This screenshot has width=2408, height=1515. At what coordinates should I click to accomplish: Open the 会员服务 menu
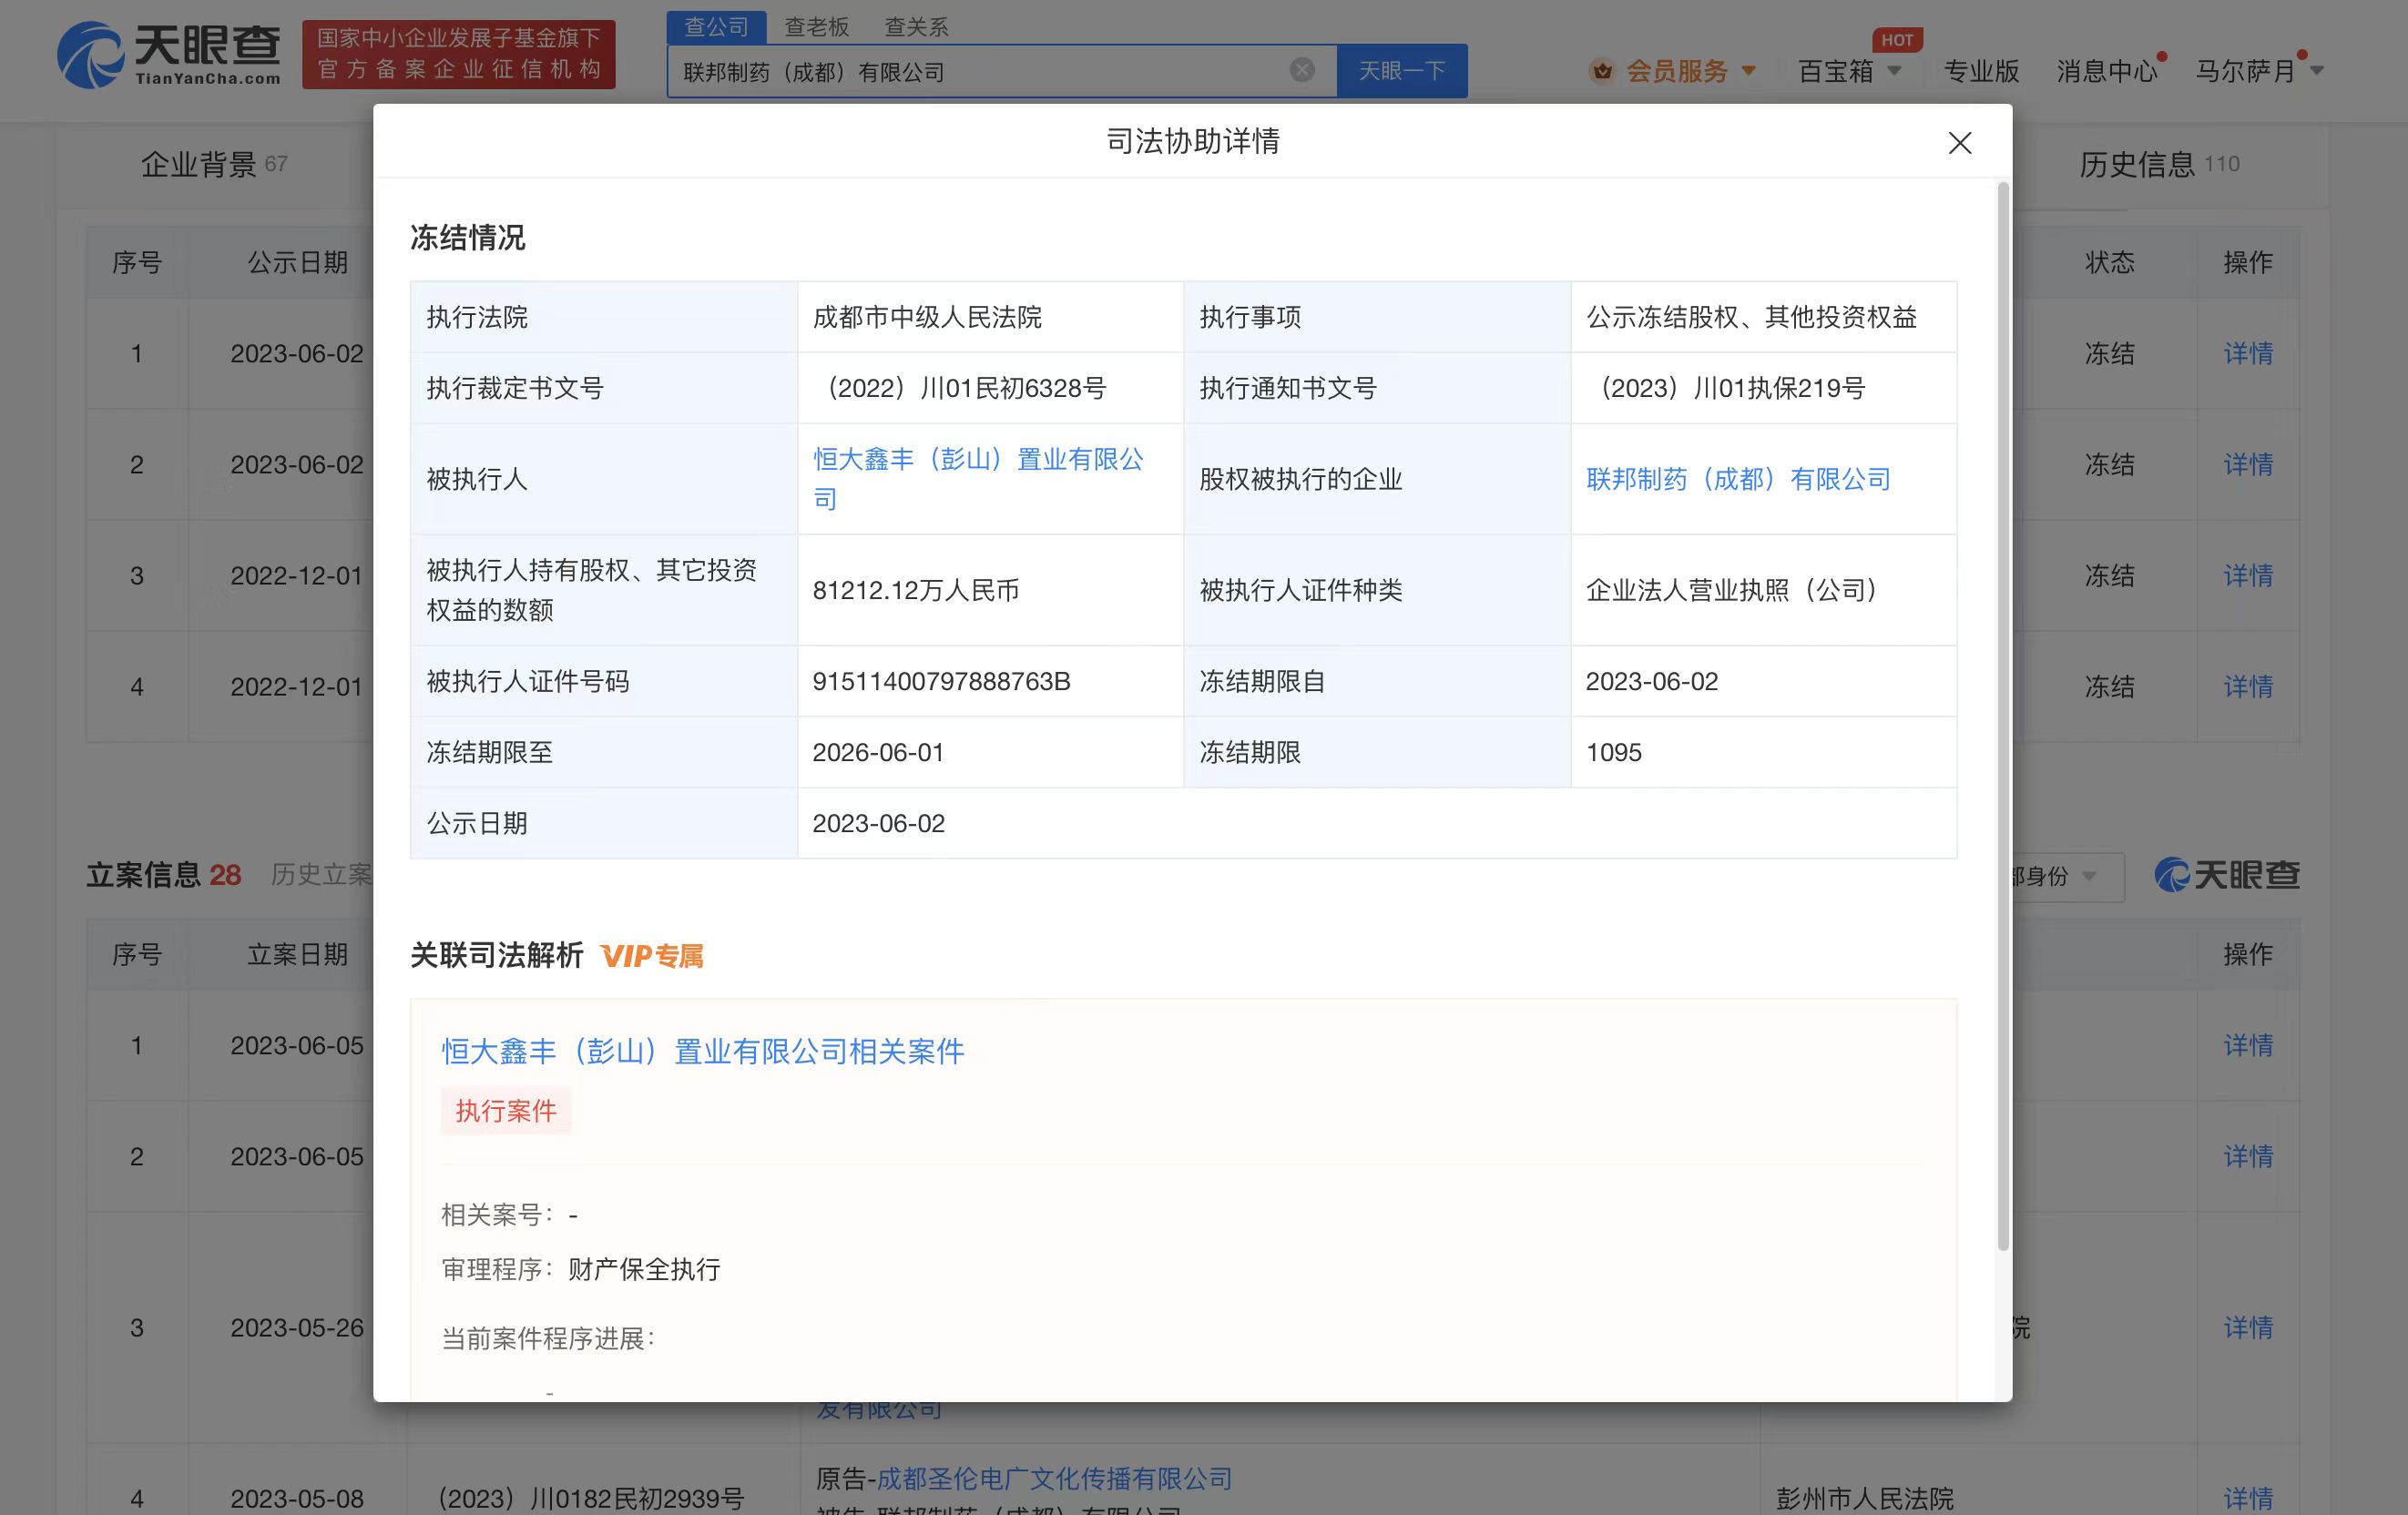1677,71
